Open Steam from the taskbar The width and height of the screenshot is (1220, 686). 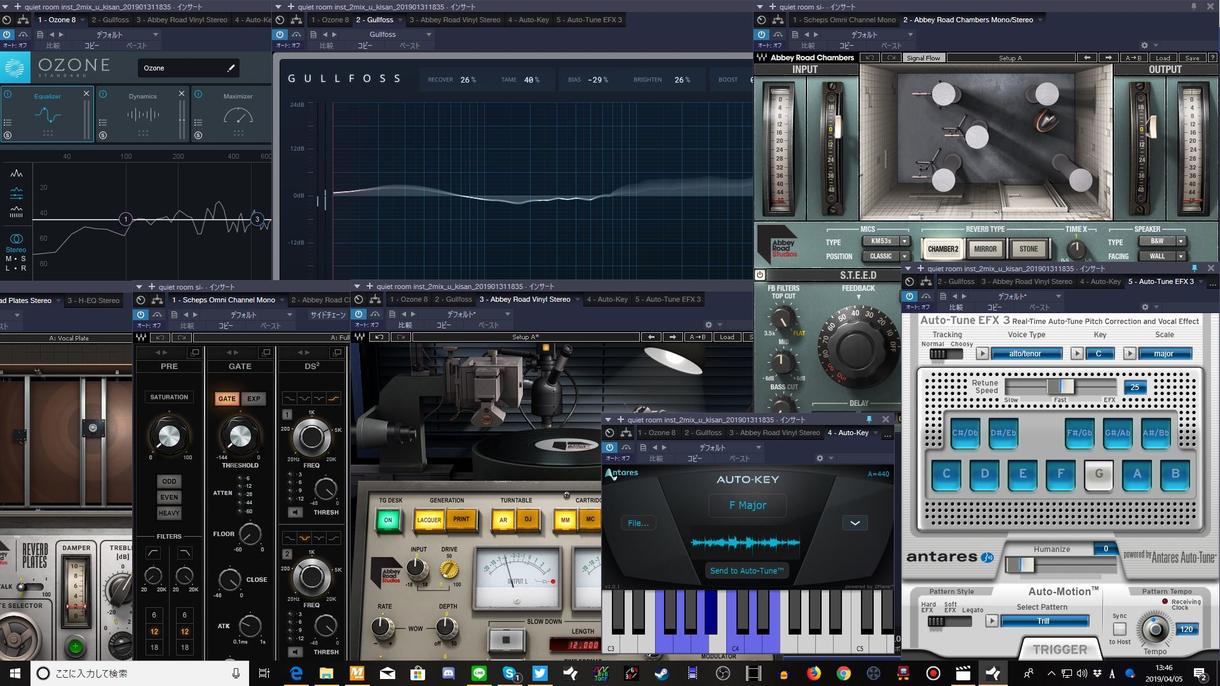tap(662, 674)
